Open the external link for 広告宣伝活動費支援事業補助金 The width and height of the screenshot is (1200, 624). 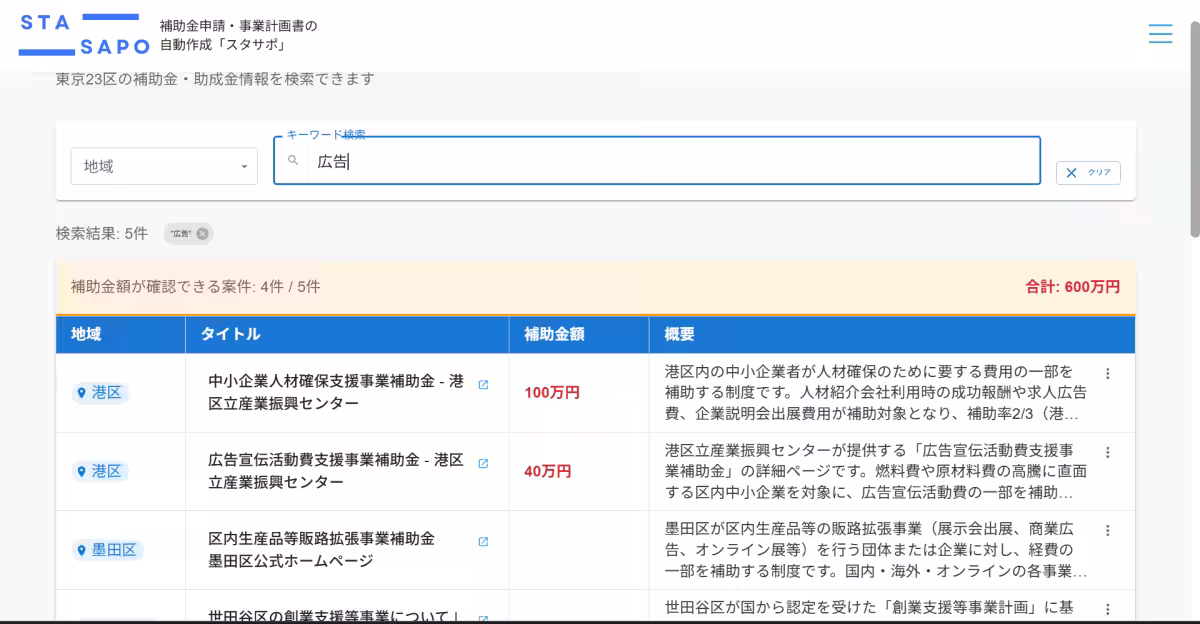[x=484, y=463]
